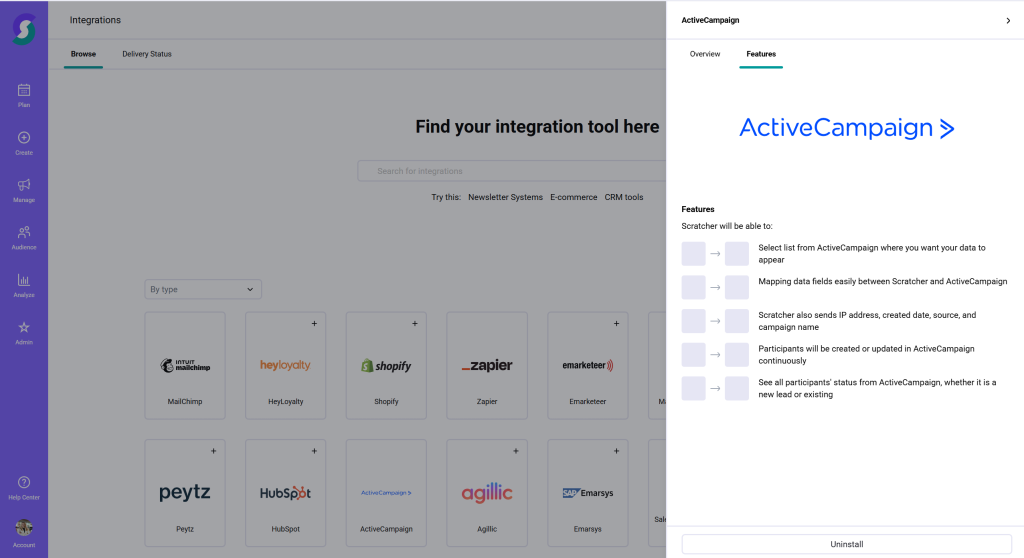Open the Shopify integration card
The width and height of the screenshot is (1024, 558).
pos(386,365)
